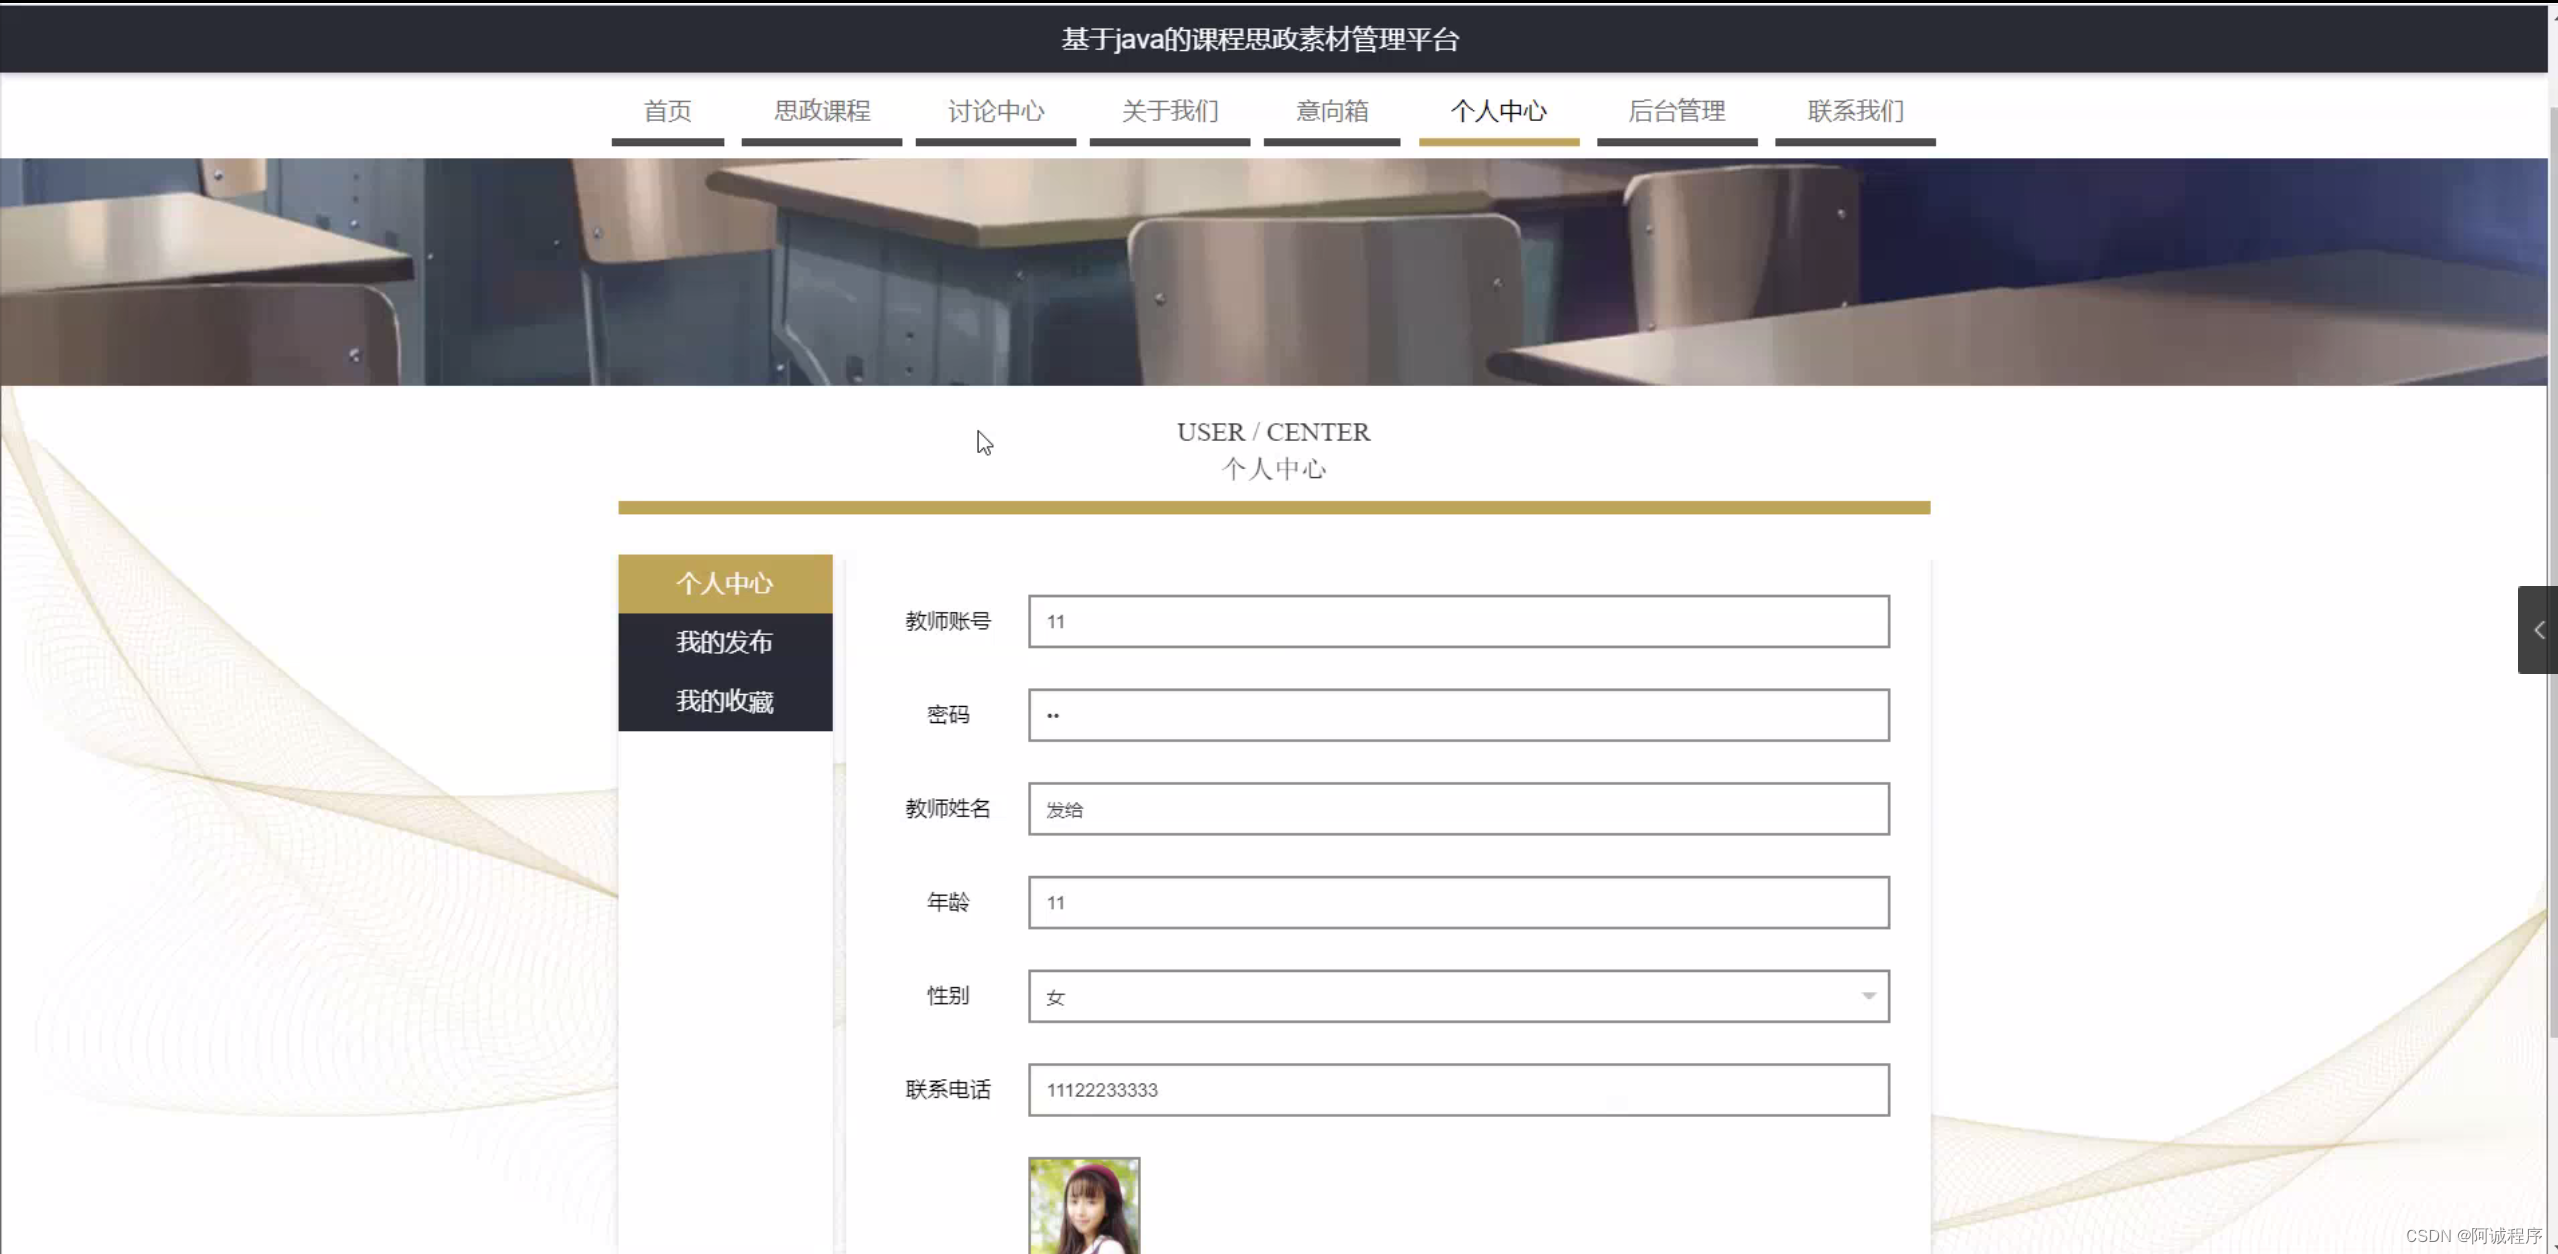Click the 年龄 input field
Screen dimensions: 2558x1254
[1458, 902]
